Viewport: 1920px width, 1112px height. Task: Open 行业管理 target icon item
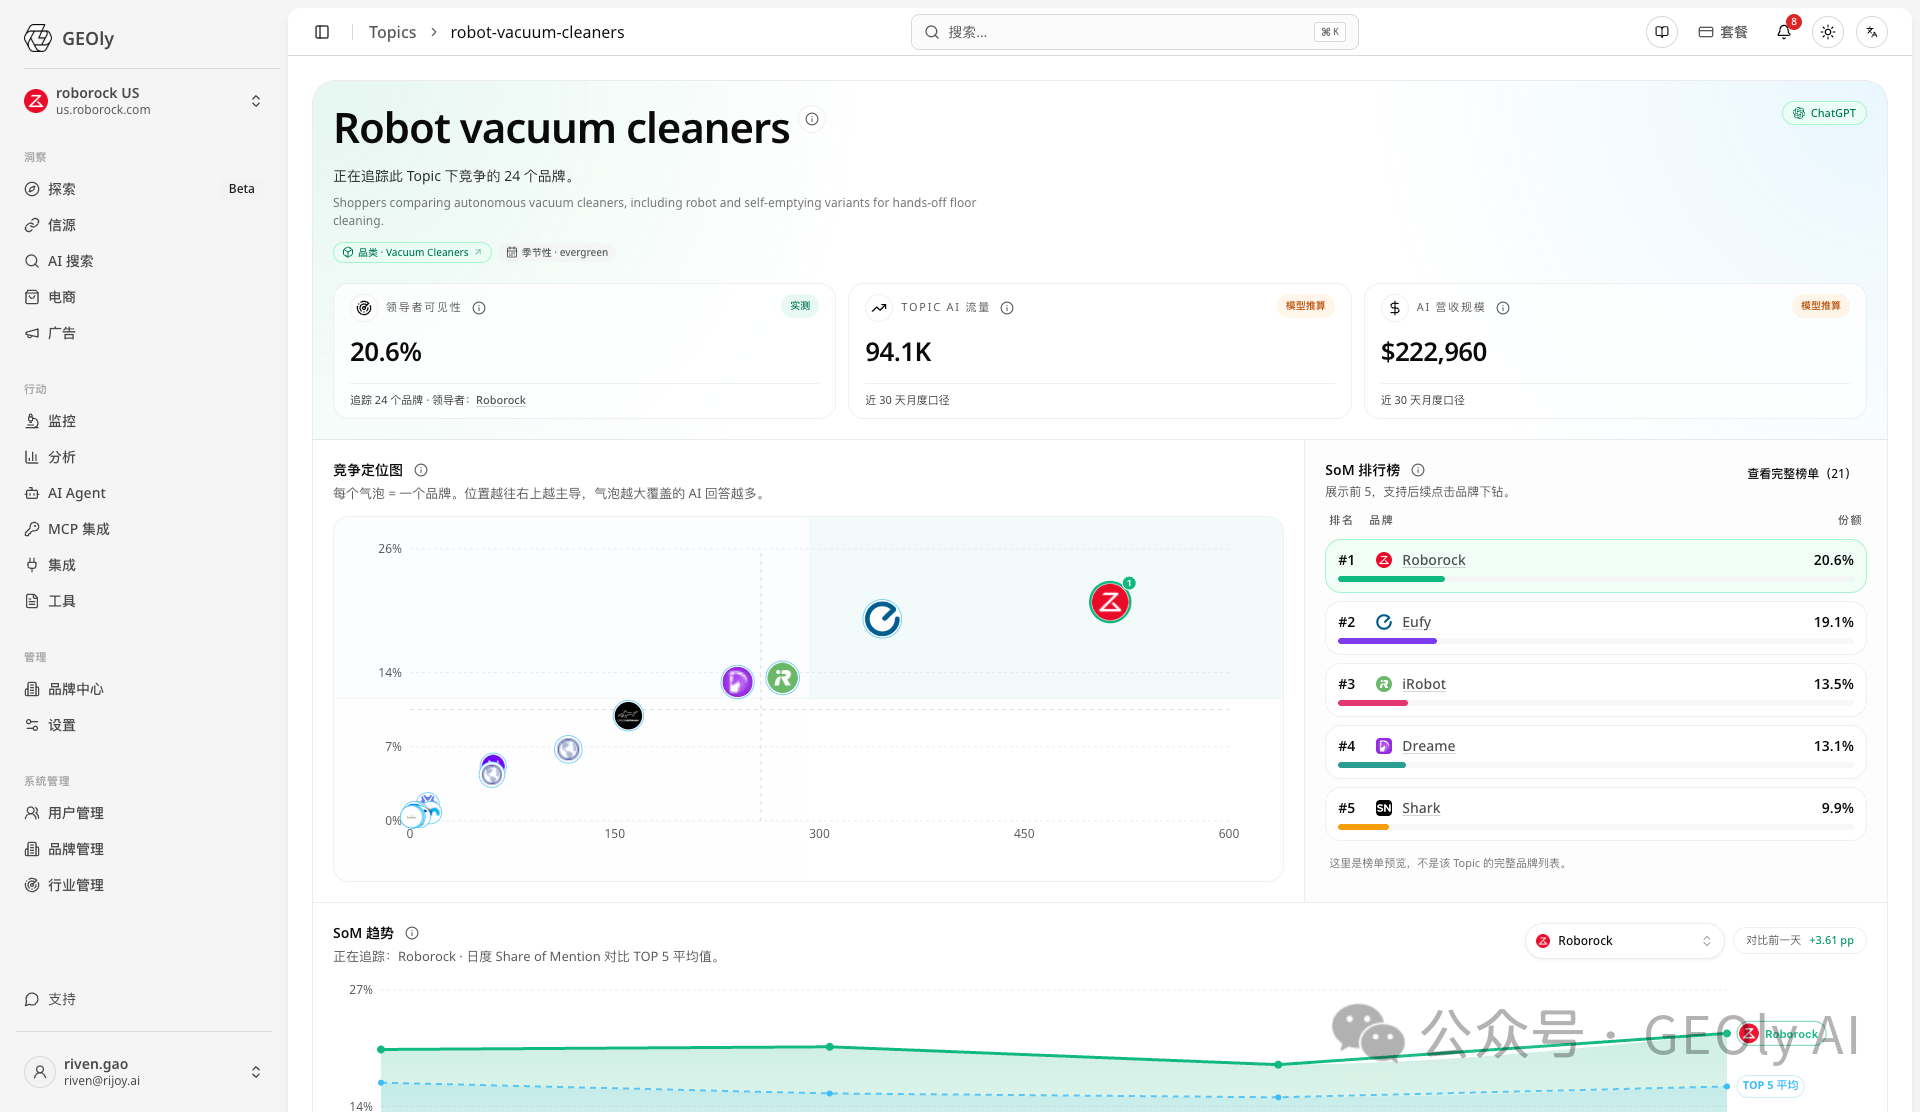click(x=144, y=885)
